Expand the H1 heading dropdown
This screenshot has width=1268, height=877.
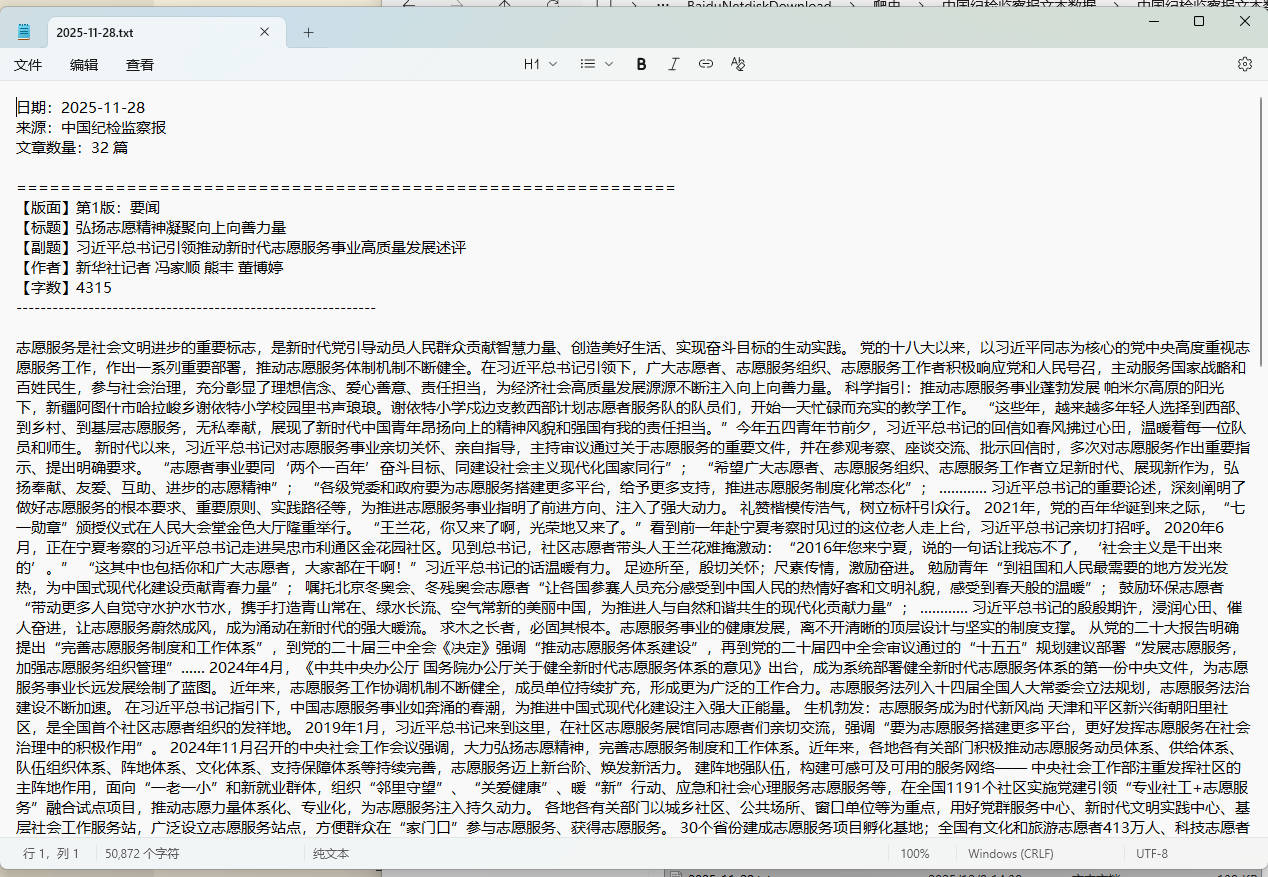click(540, 64)
